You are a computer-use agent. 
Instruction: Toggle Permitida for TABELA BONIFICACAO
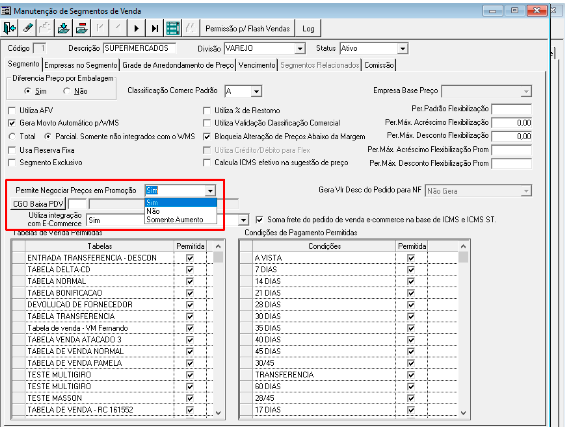coord(190,293)
